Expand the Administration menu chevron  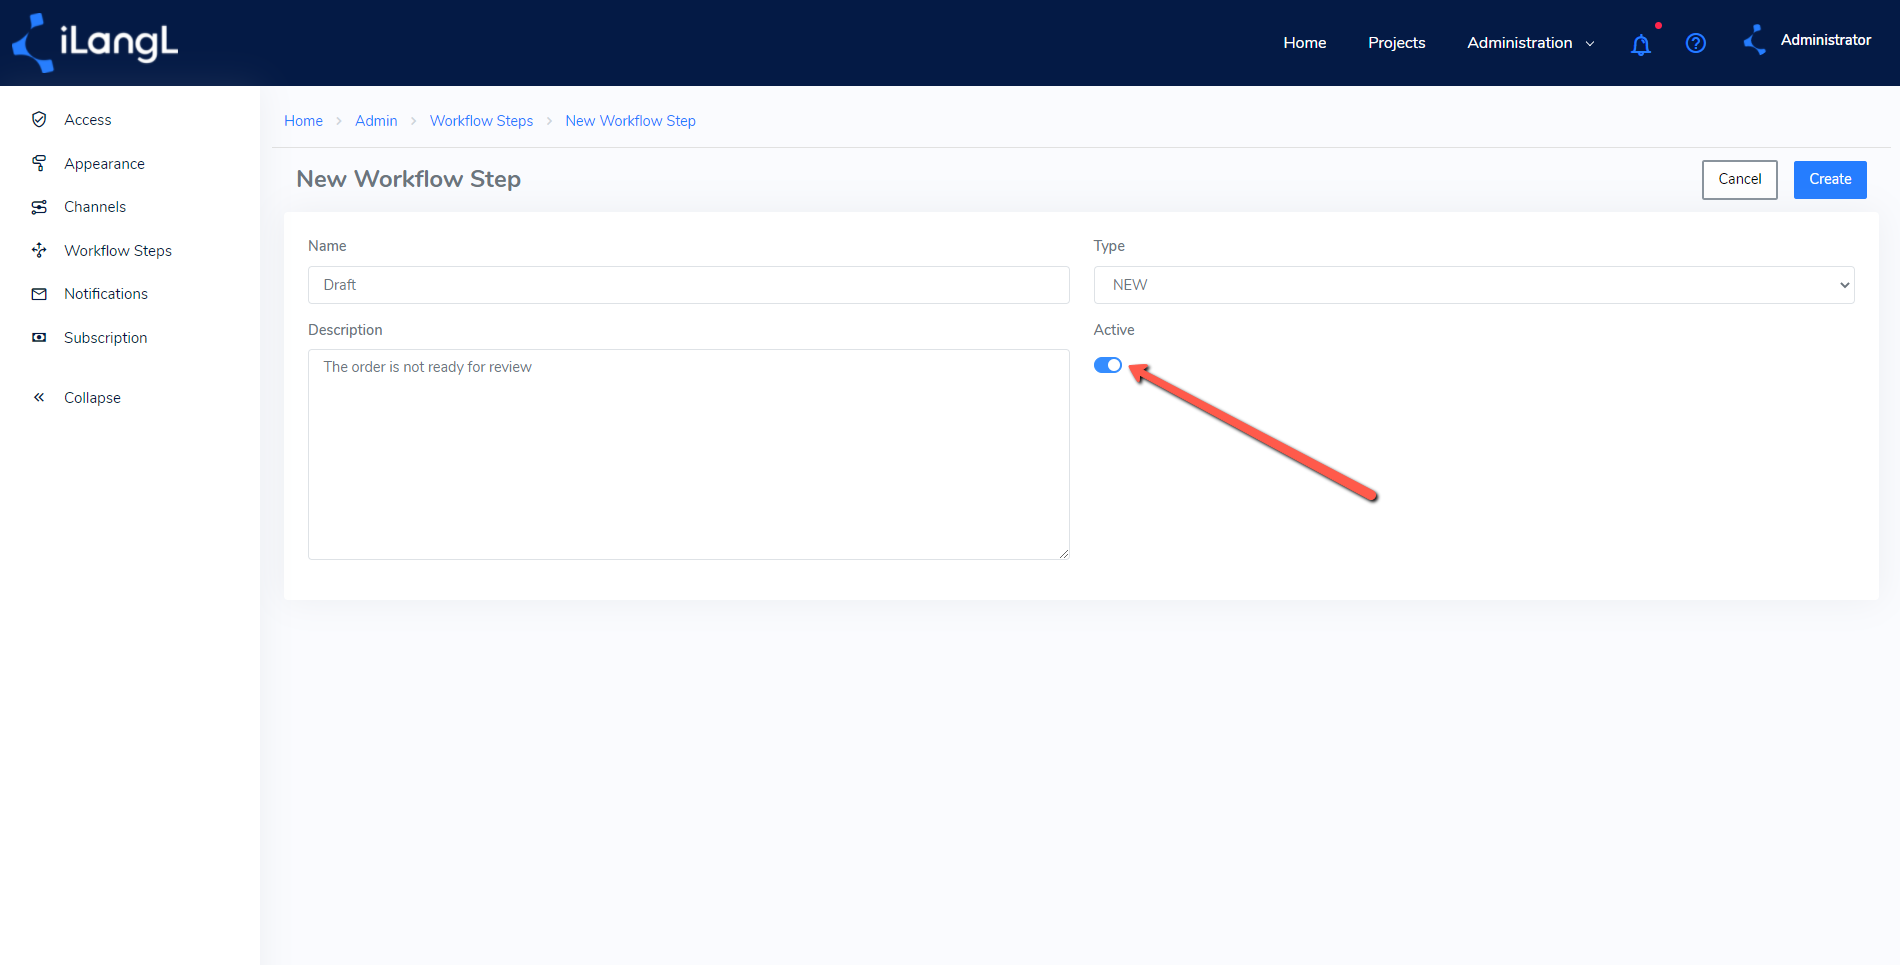1590,44
